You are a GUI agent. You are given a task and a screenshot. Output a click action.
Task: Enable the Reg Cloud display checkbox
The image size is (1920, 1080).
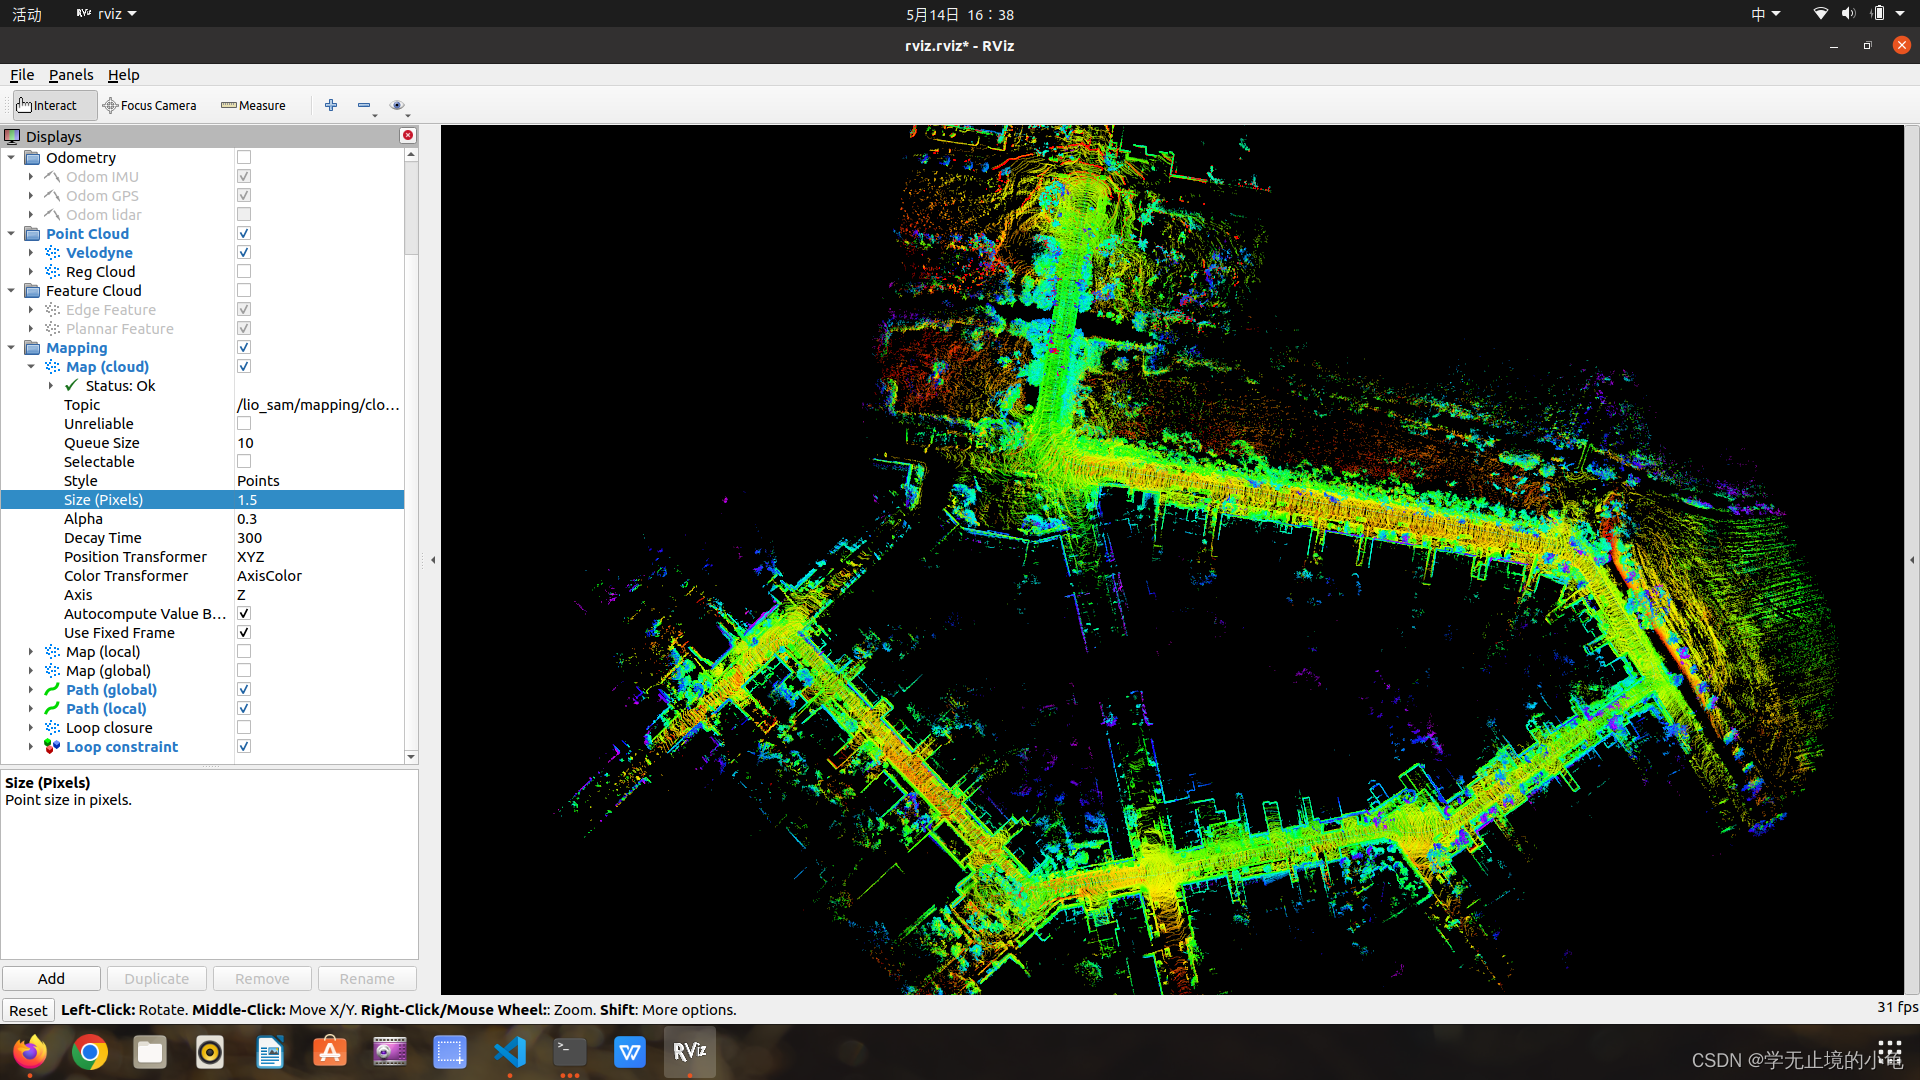click(x=244, y=272)
